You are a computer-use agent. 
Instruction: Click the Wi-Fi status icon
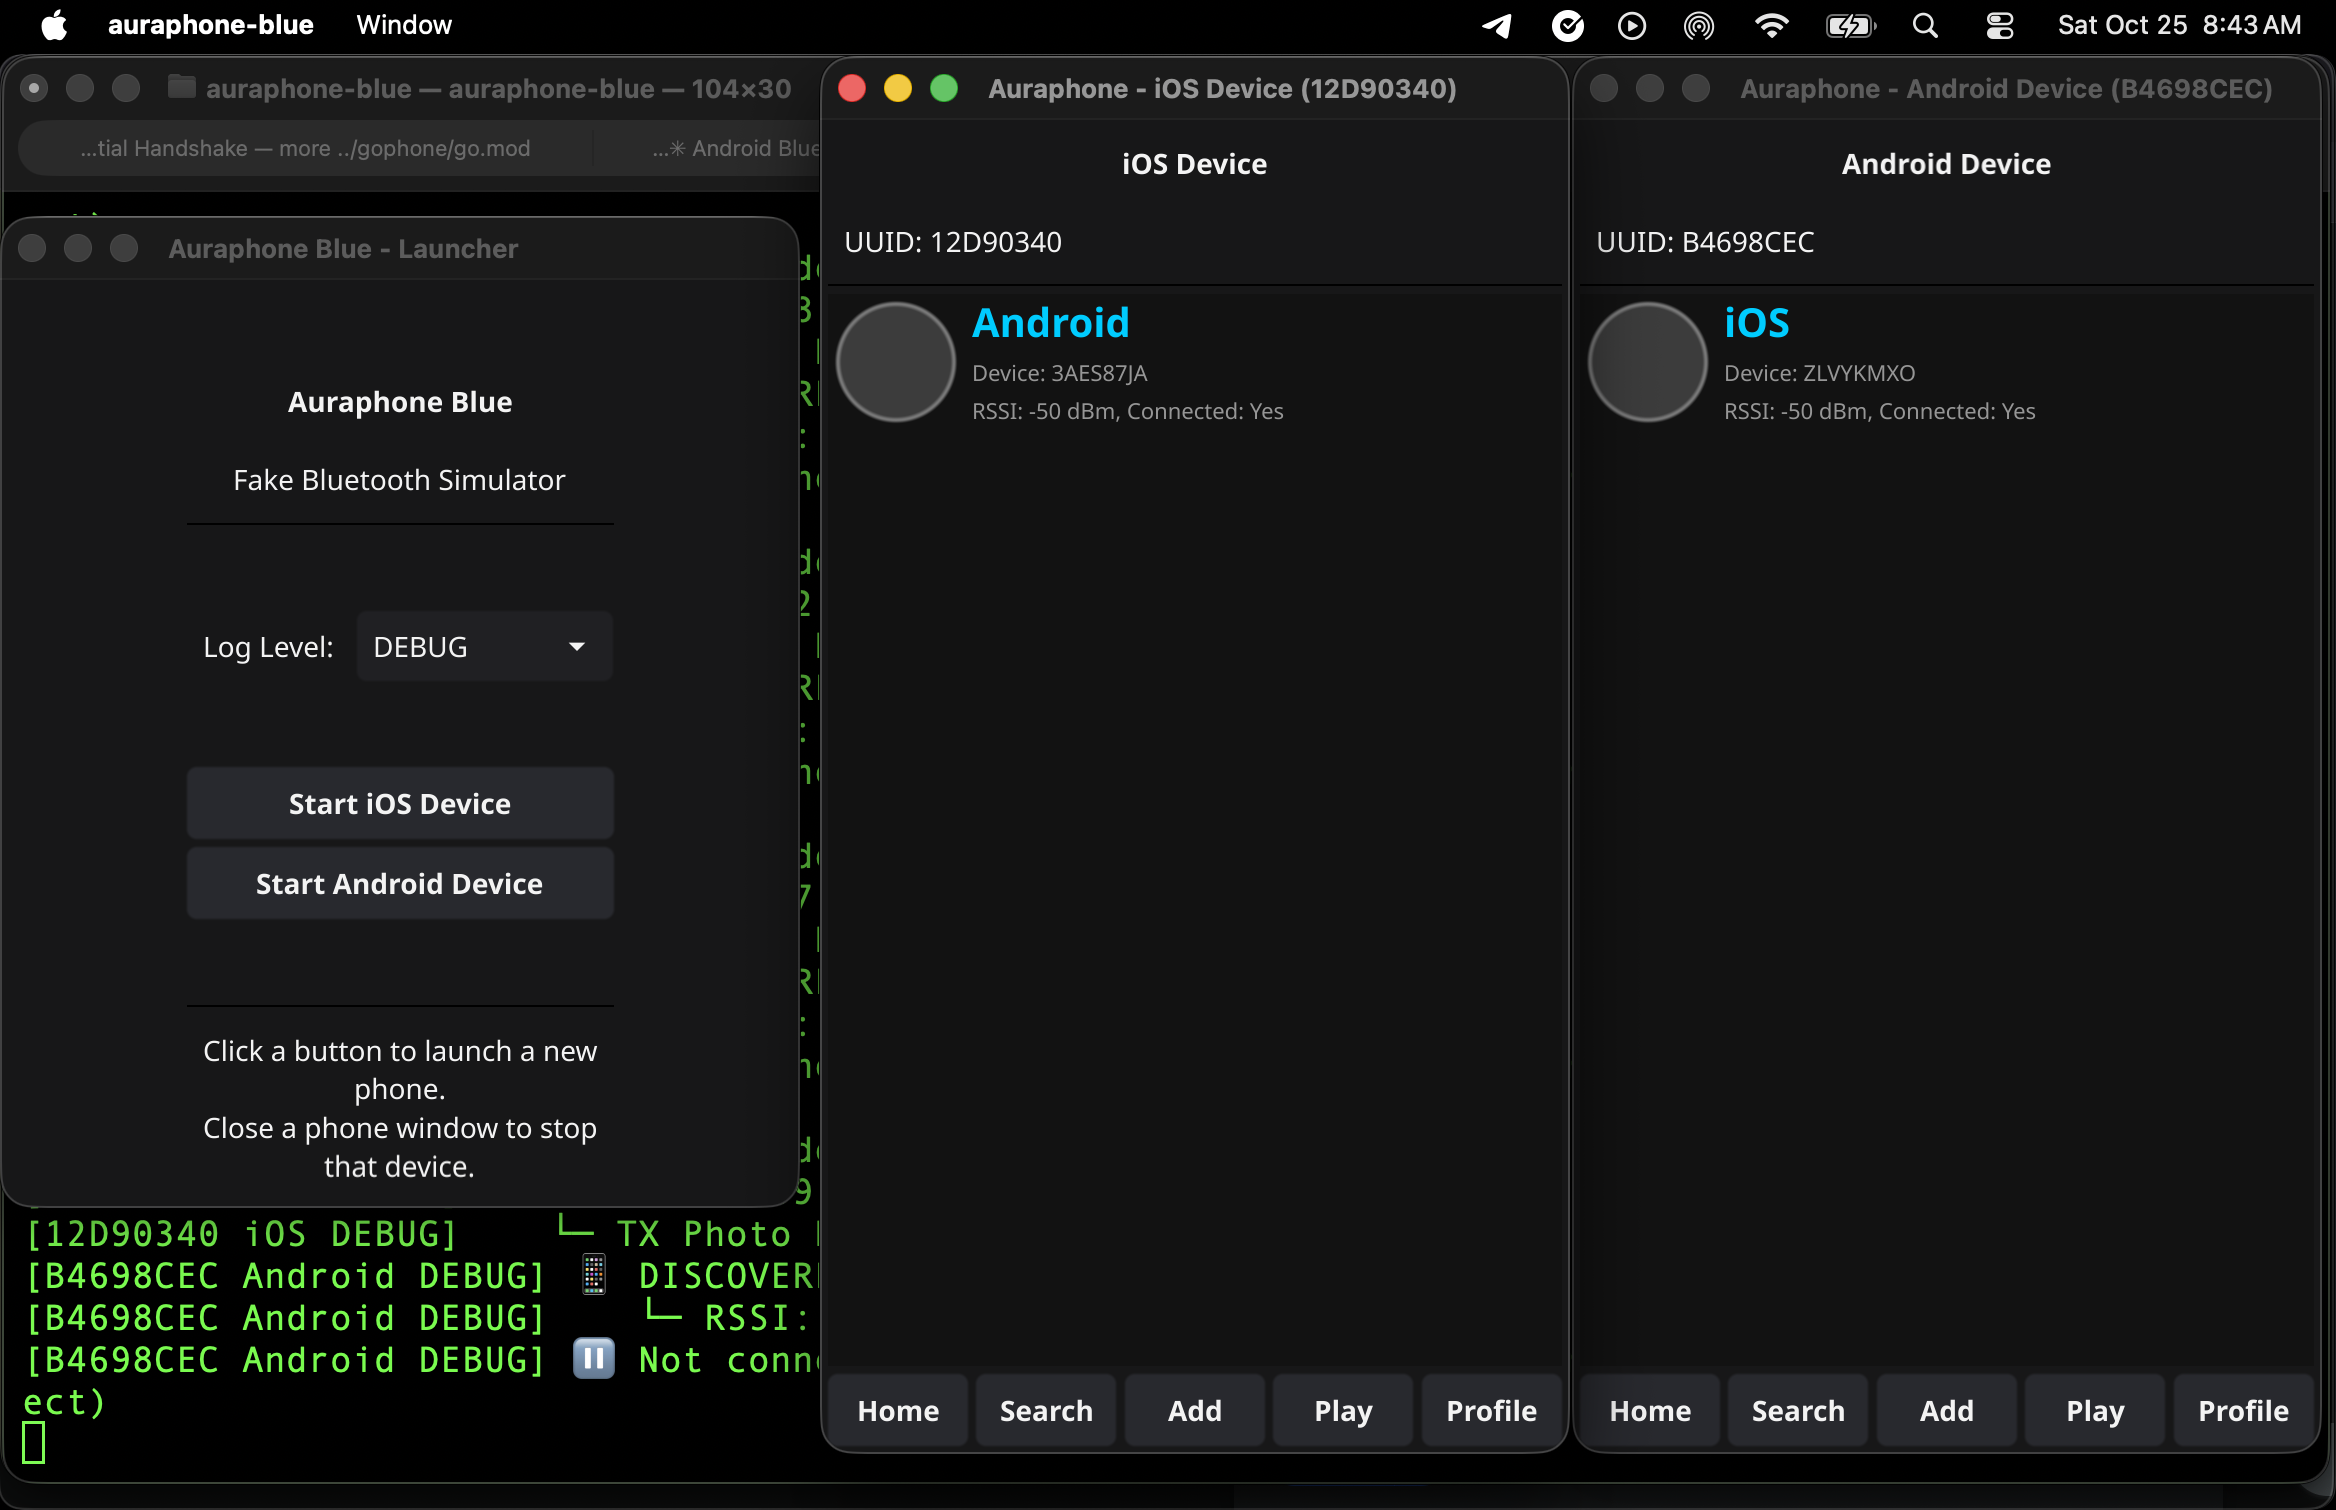pyautogui.click(x=1771, y=26)
